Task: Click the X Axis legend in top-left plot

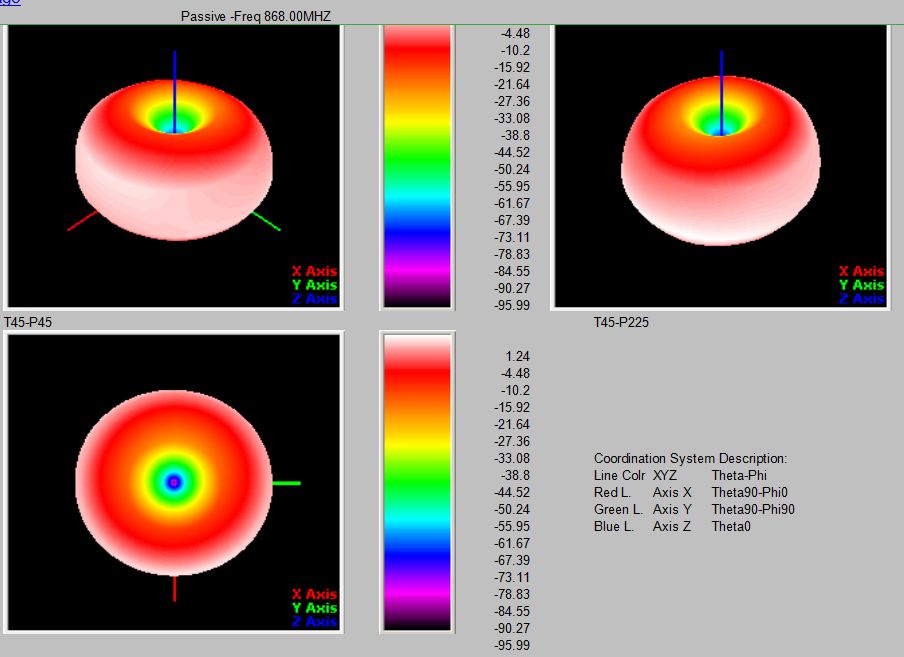Action: click(314, 271)
